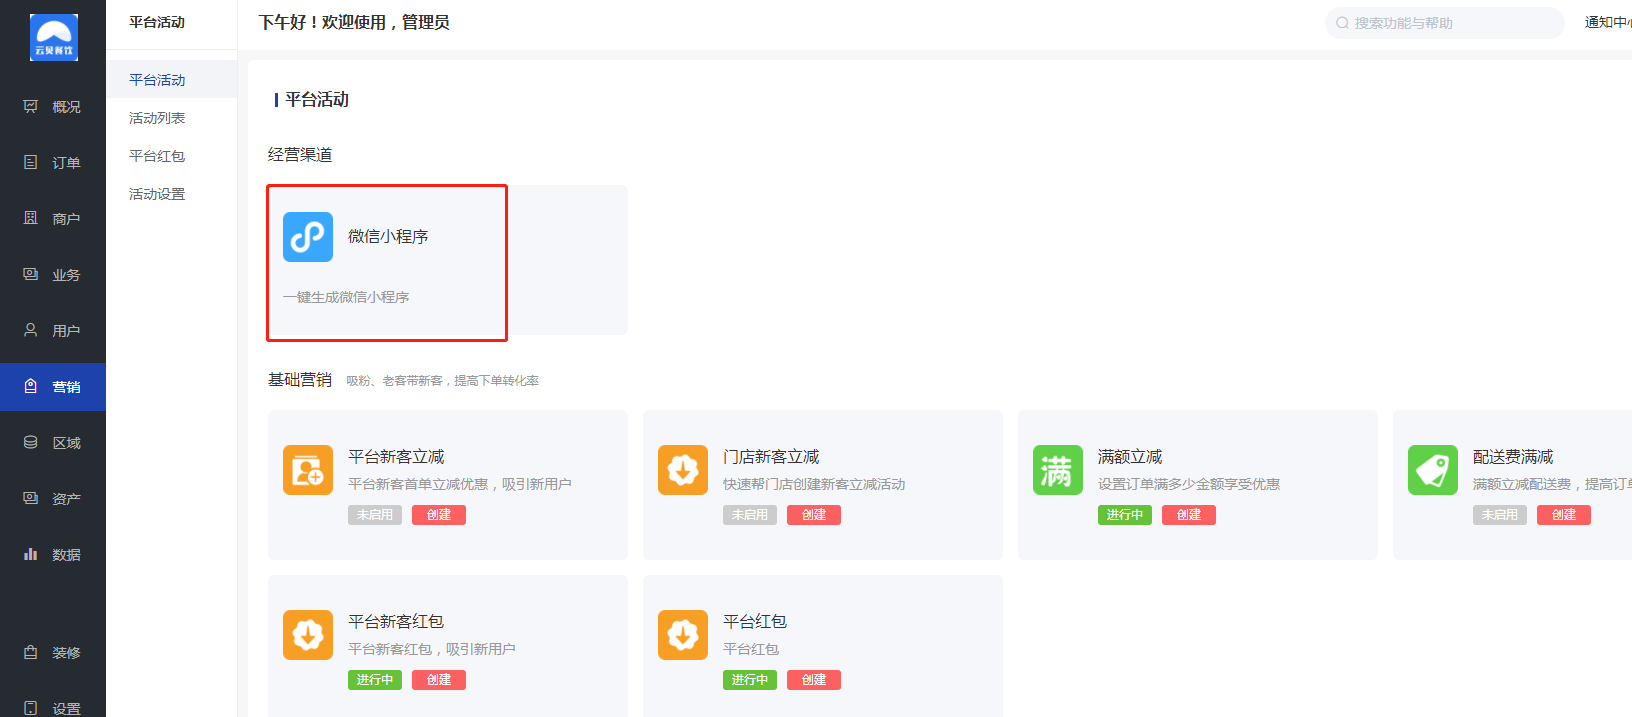Click the 搜索功能与帮助 search field

pyautogui.click(x=1445, y=23)
